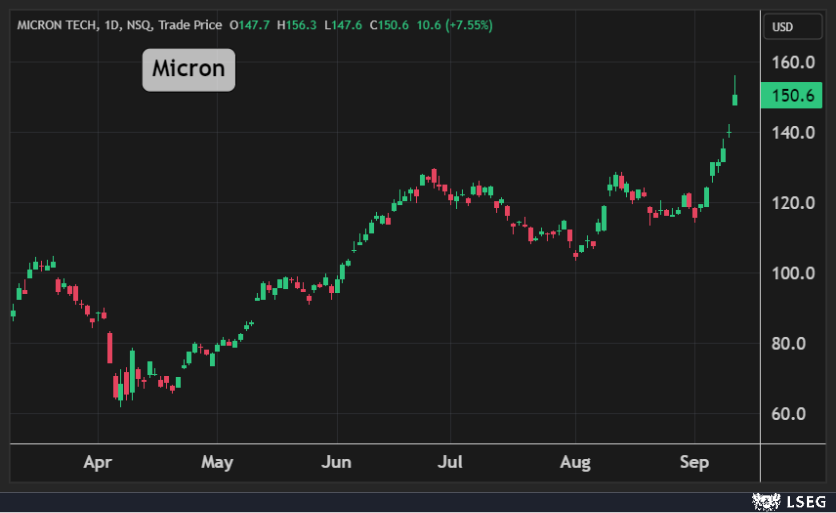The height and width of the screenshot is (513, 836).
Task: Click the latest green candlestick near 150
Action: 735,98
